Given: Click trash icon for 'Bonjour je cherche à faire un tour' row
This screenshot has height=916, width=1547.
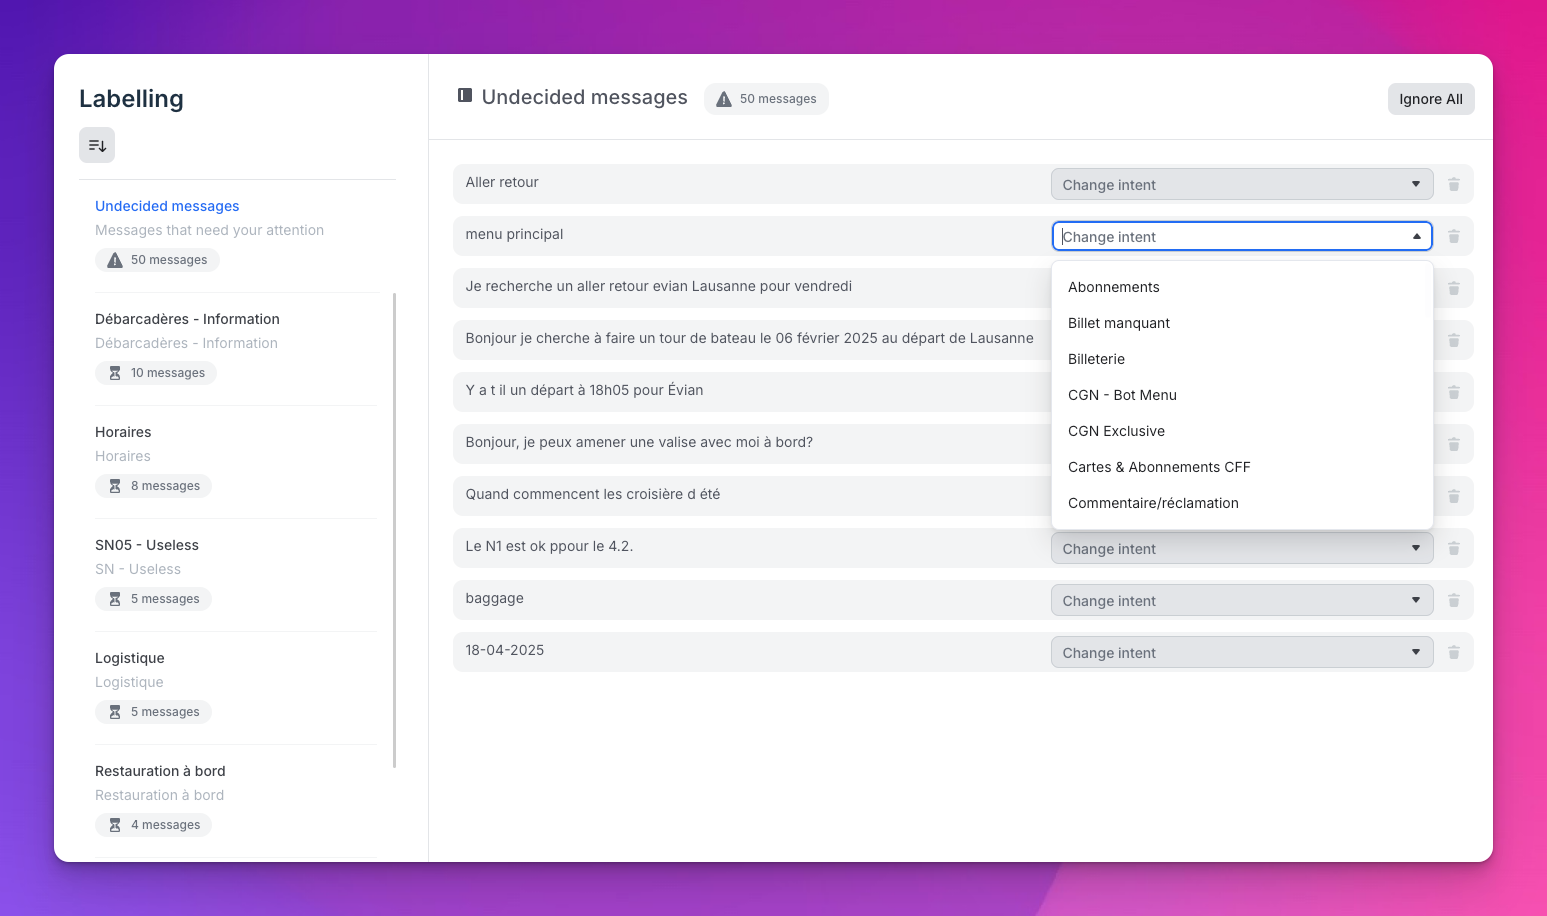Looking at the screenshot, I should pyautogui.click(x=1454, y=340).
